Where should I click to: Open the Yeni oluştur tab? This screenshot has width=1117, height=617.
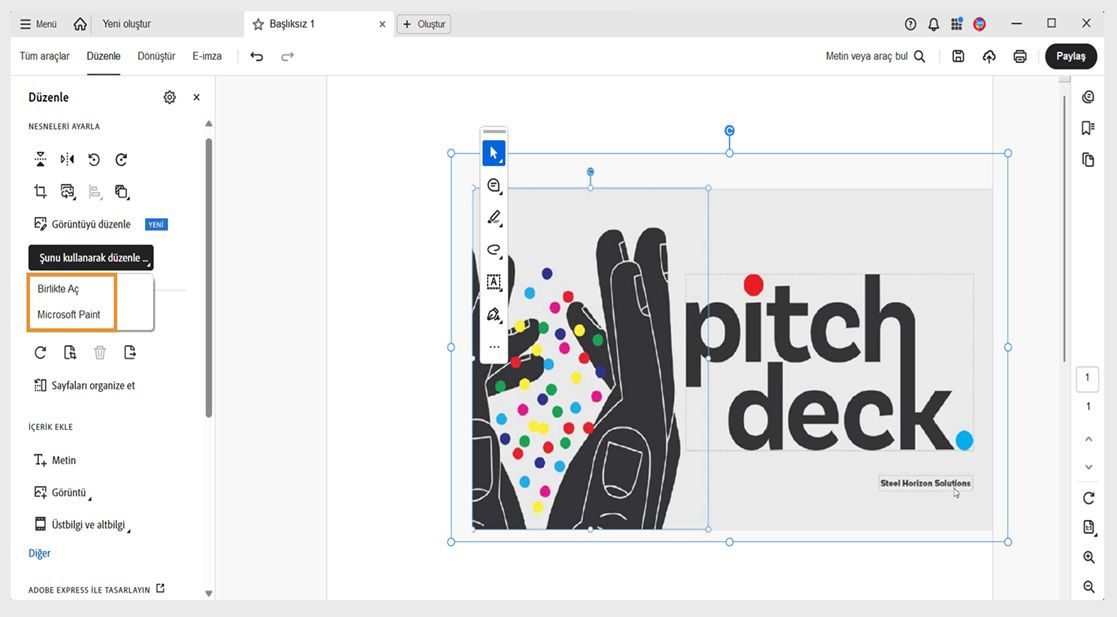127,24
